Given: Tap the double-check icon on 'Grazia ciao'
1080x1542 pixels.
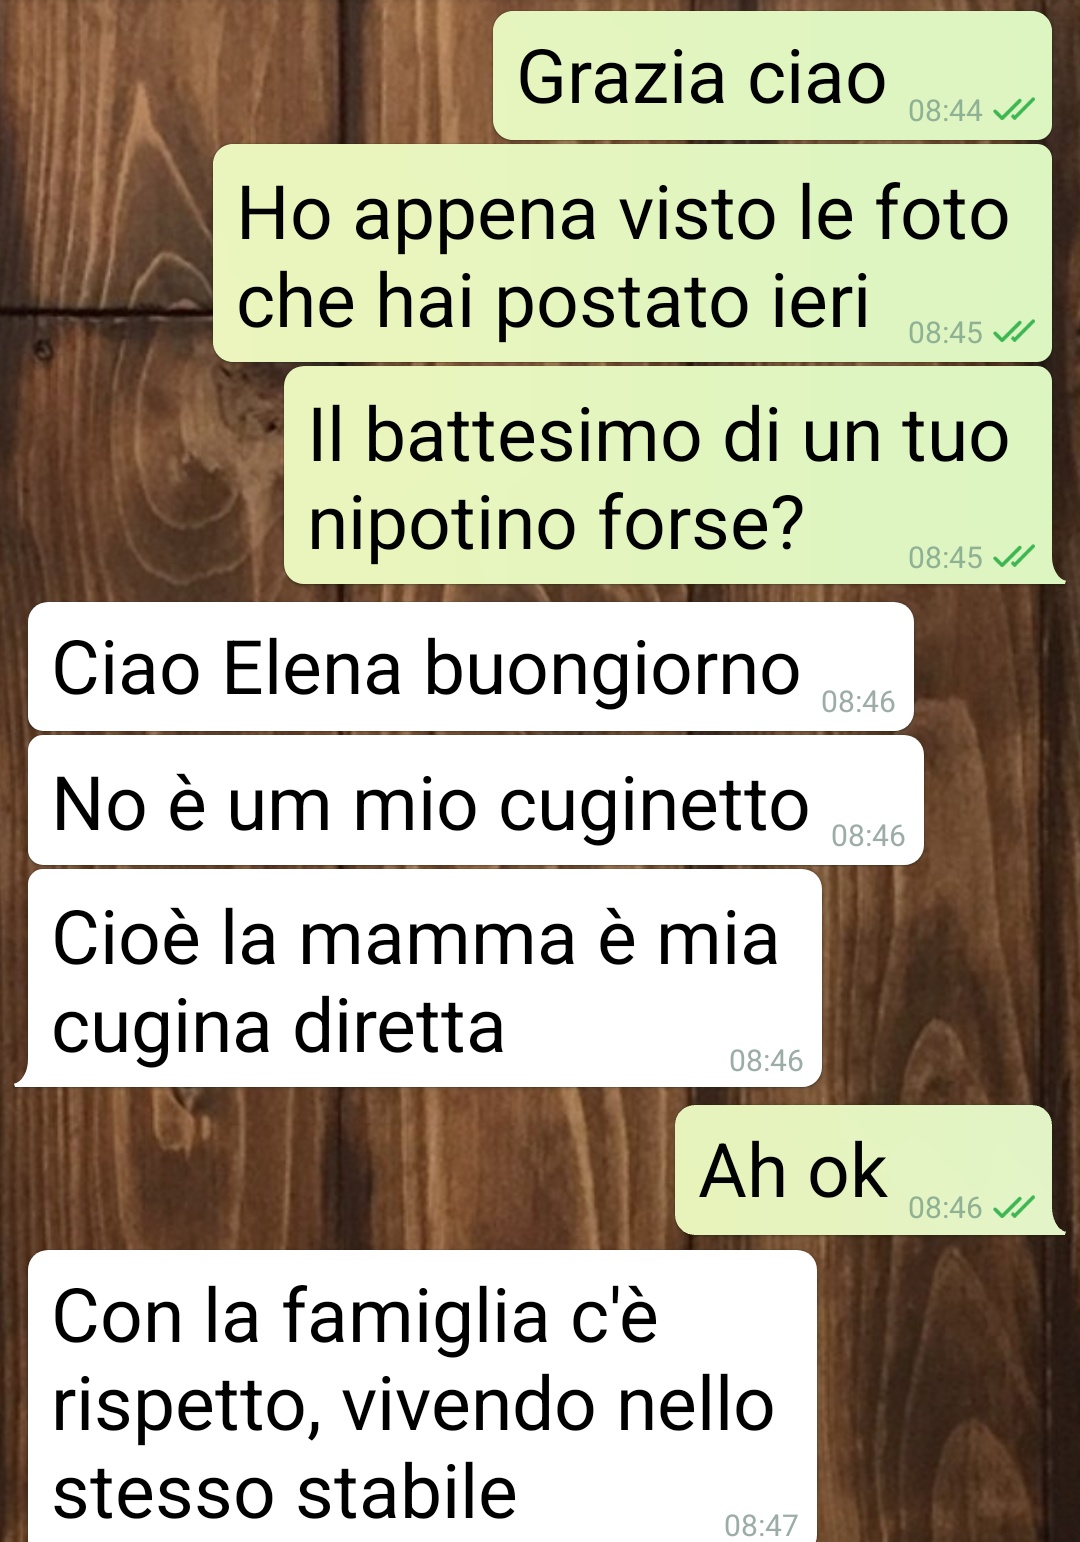Looking at the screenshot, I should [1013, 109].
